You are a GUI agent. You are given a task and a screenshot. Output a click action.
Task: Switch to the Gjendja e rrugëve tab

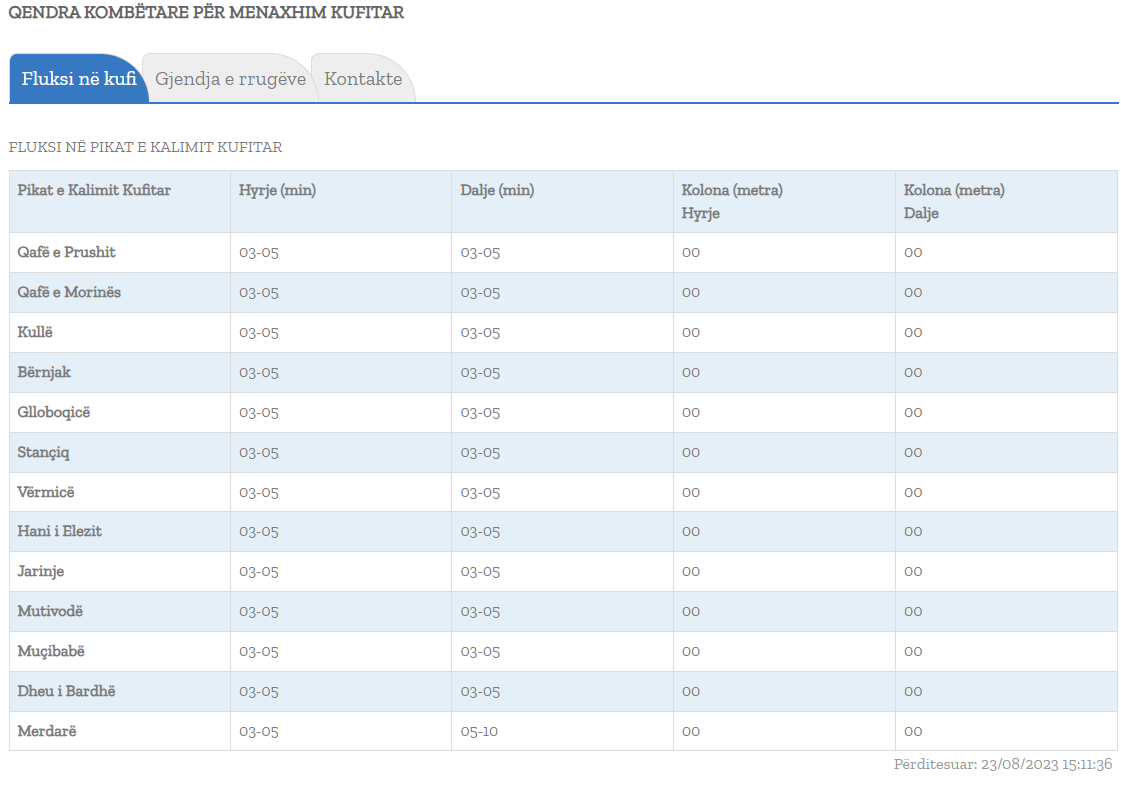[230, 79]
